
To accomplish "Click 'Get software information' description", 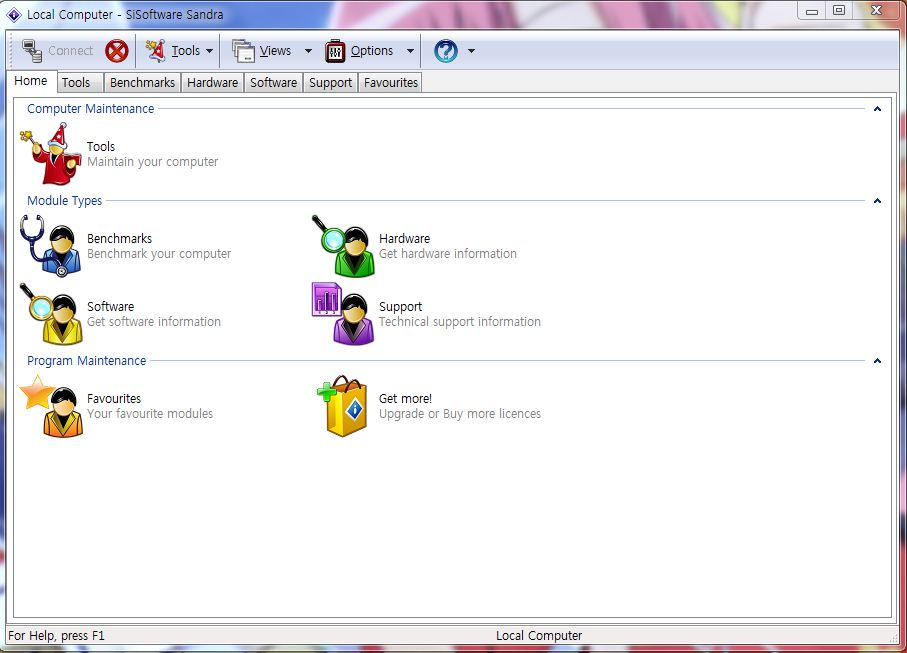I will (x=154, y=322).
